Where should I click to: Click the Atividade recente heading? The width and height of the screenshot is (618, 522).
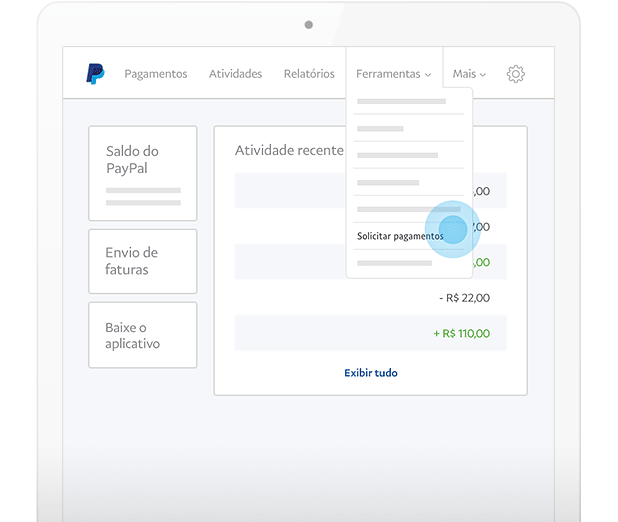[x=289, y=151]
